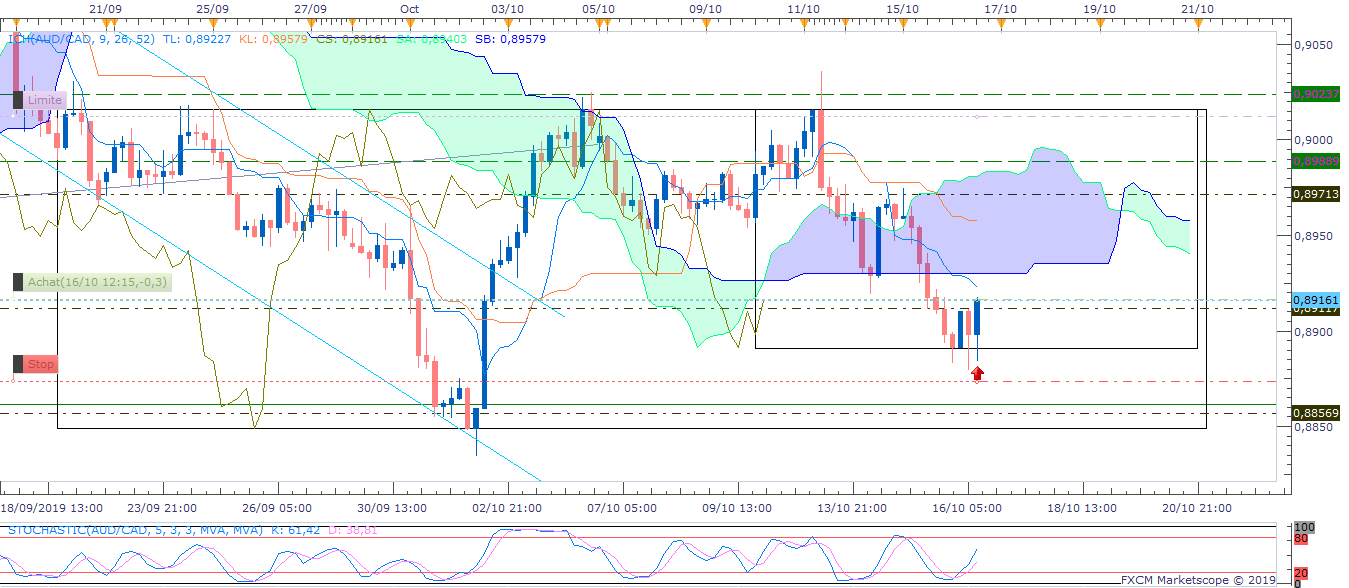
Task: Select the Achat(16/10 12:15,-0,3) trade label
Action: (92, 282)
